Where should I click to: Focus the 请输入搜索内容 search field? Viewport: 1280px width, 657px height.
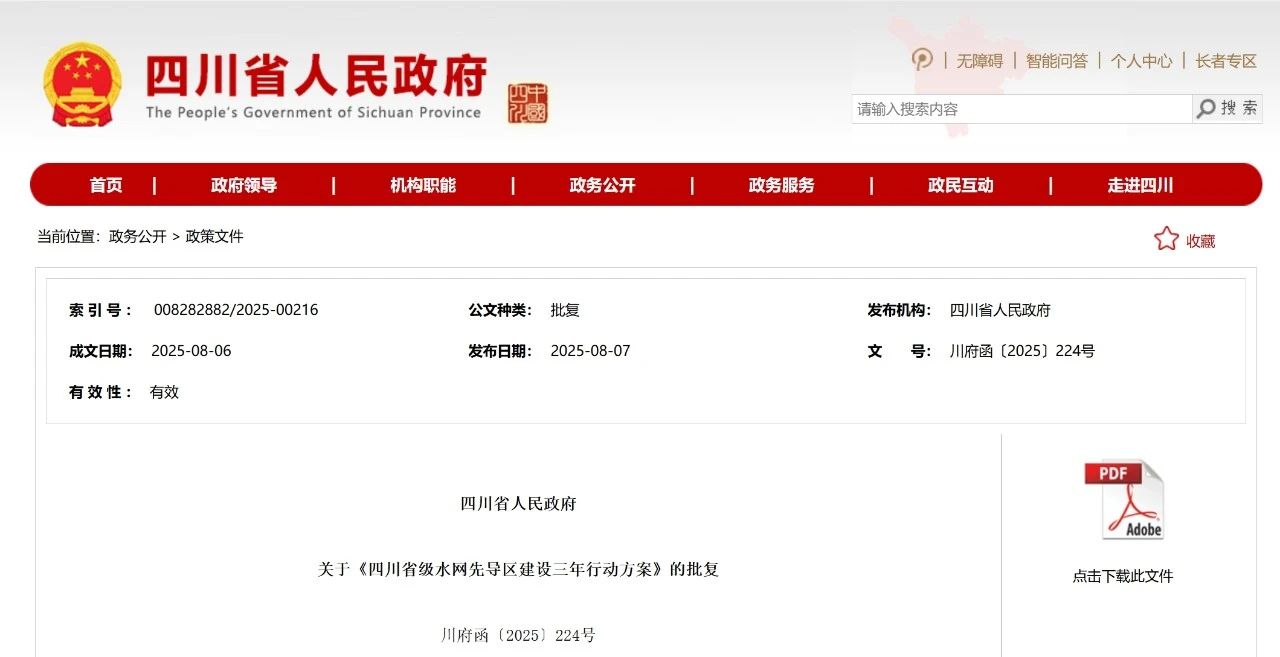click(1020, 109)
